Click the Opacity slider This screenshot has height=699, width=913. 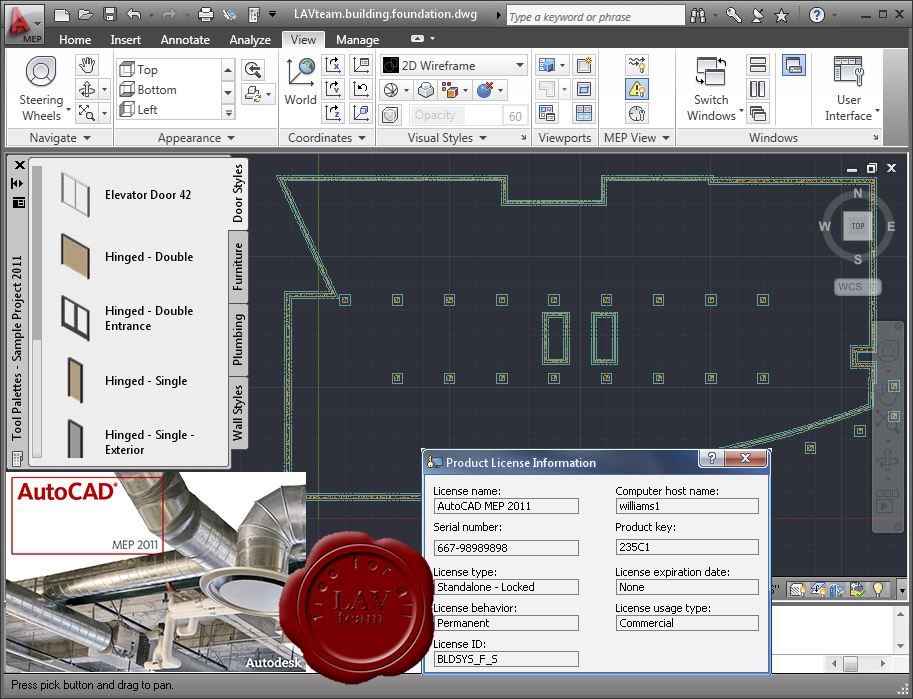[456, 115]
